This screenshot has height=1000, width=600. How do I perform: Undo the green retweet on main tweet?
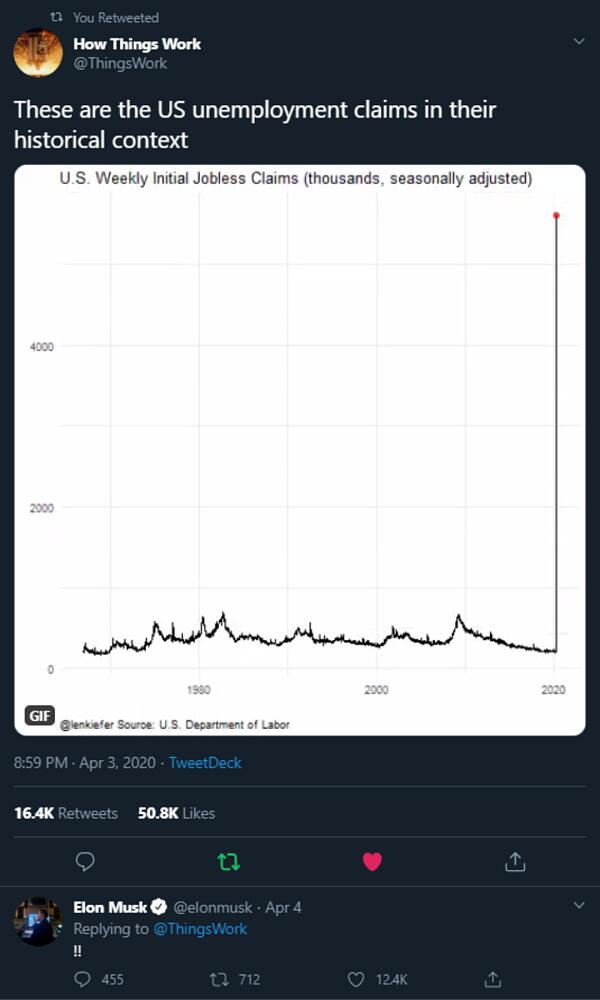point(229,861)
